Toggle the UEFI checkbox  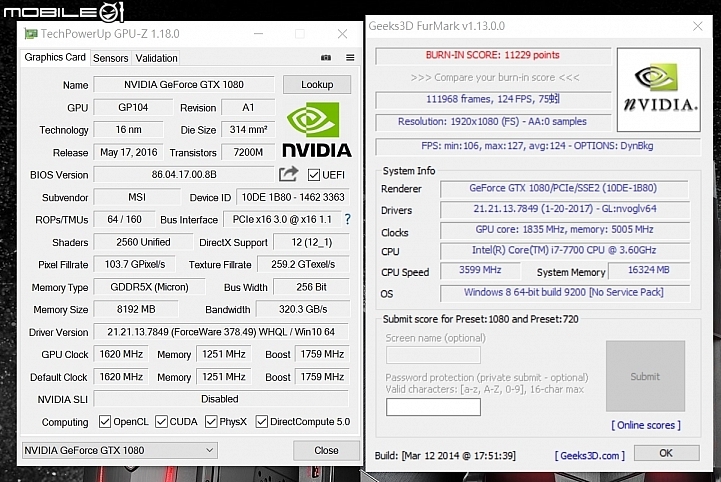314,175
